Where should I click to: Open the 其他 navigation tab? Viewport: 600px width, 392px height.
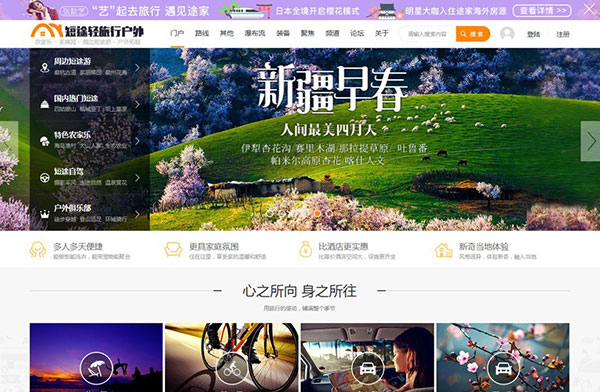click(x=227, y=33)
